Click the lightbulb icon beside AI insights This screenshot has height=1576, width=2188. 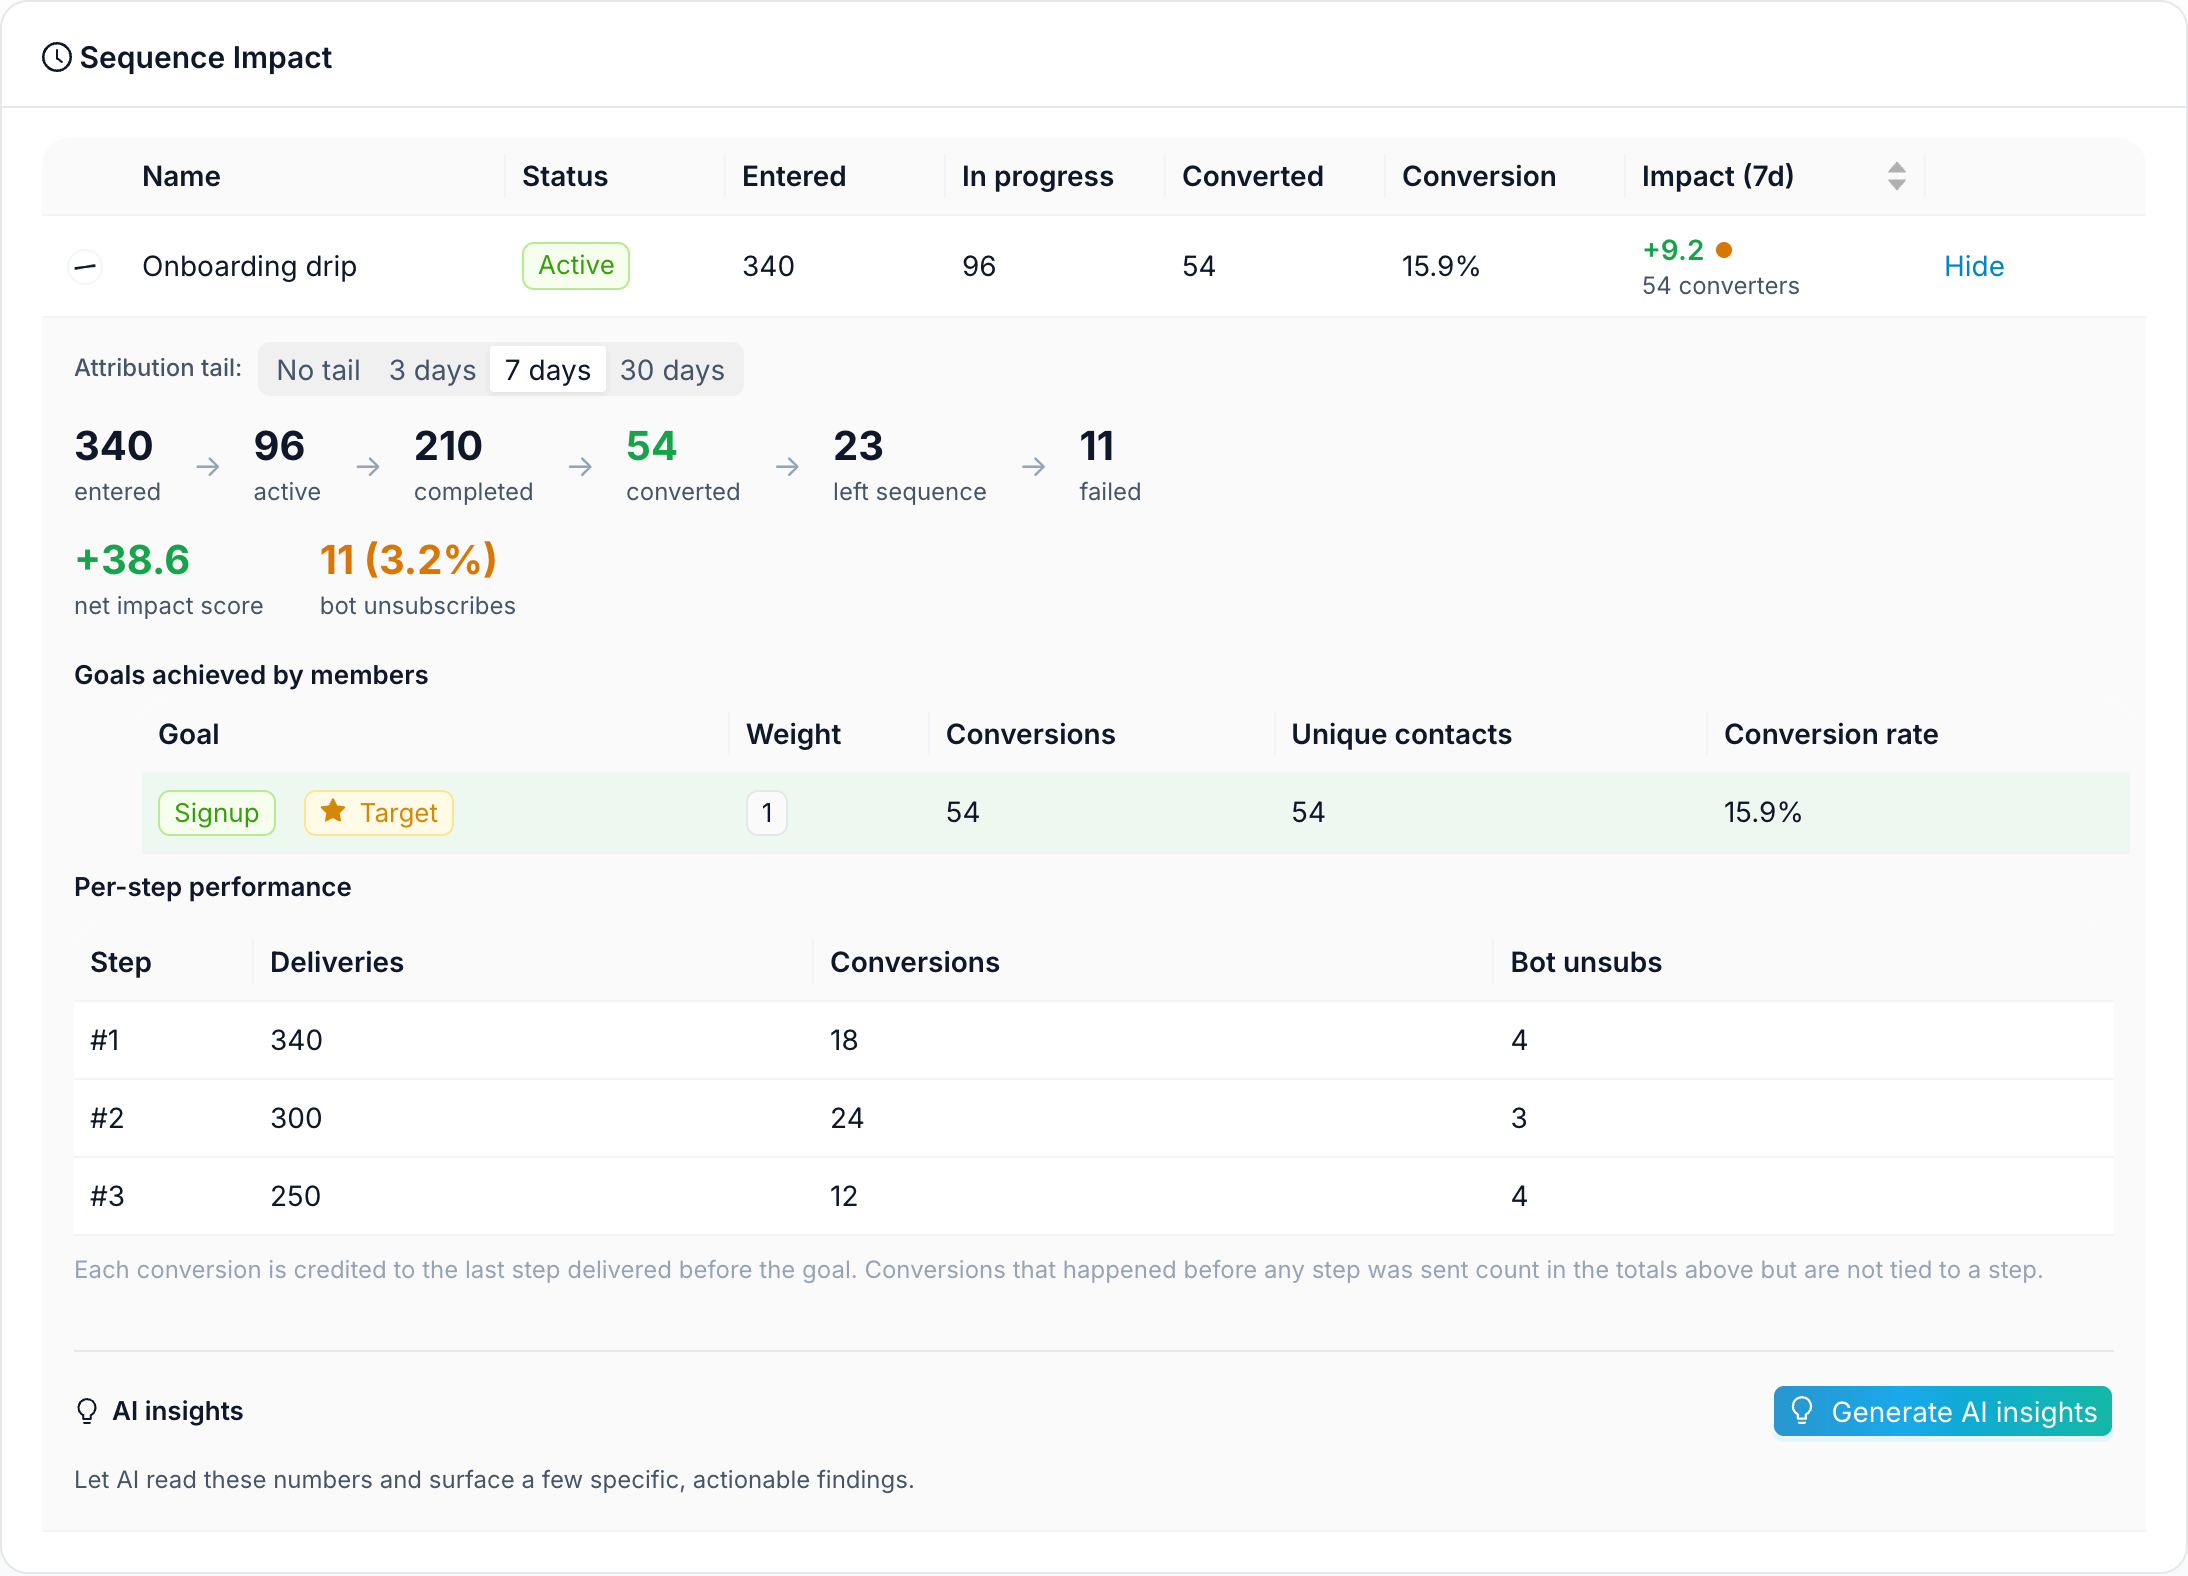pyautogui.click(x=87, y=1411)
